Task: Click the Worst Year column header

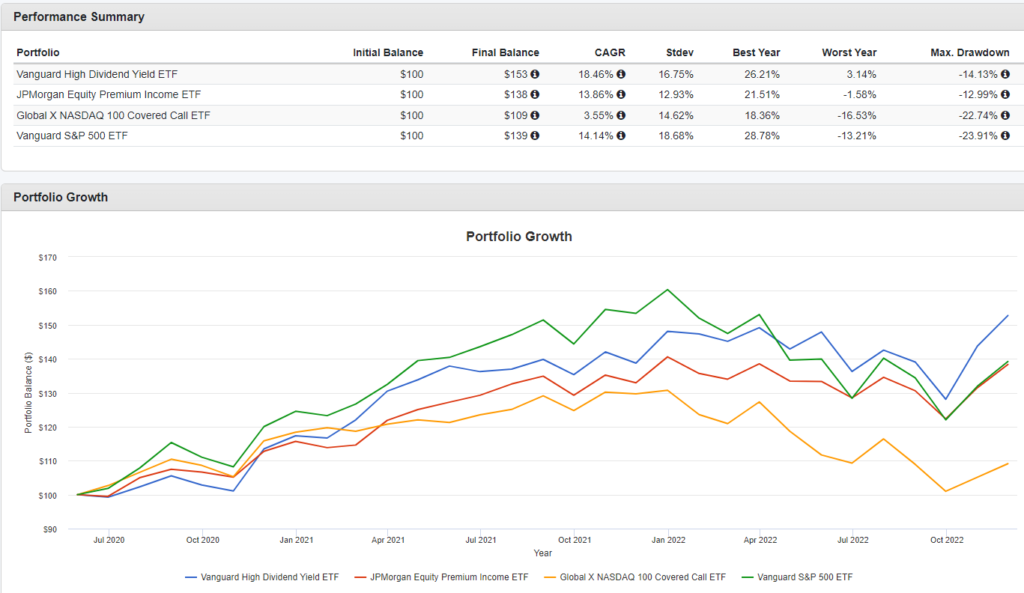Action: pos(849,52)
